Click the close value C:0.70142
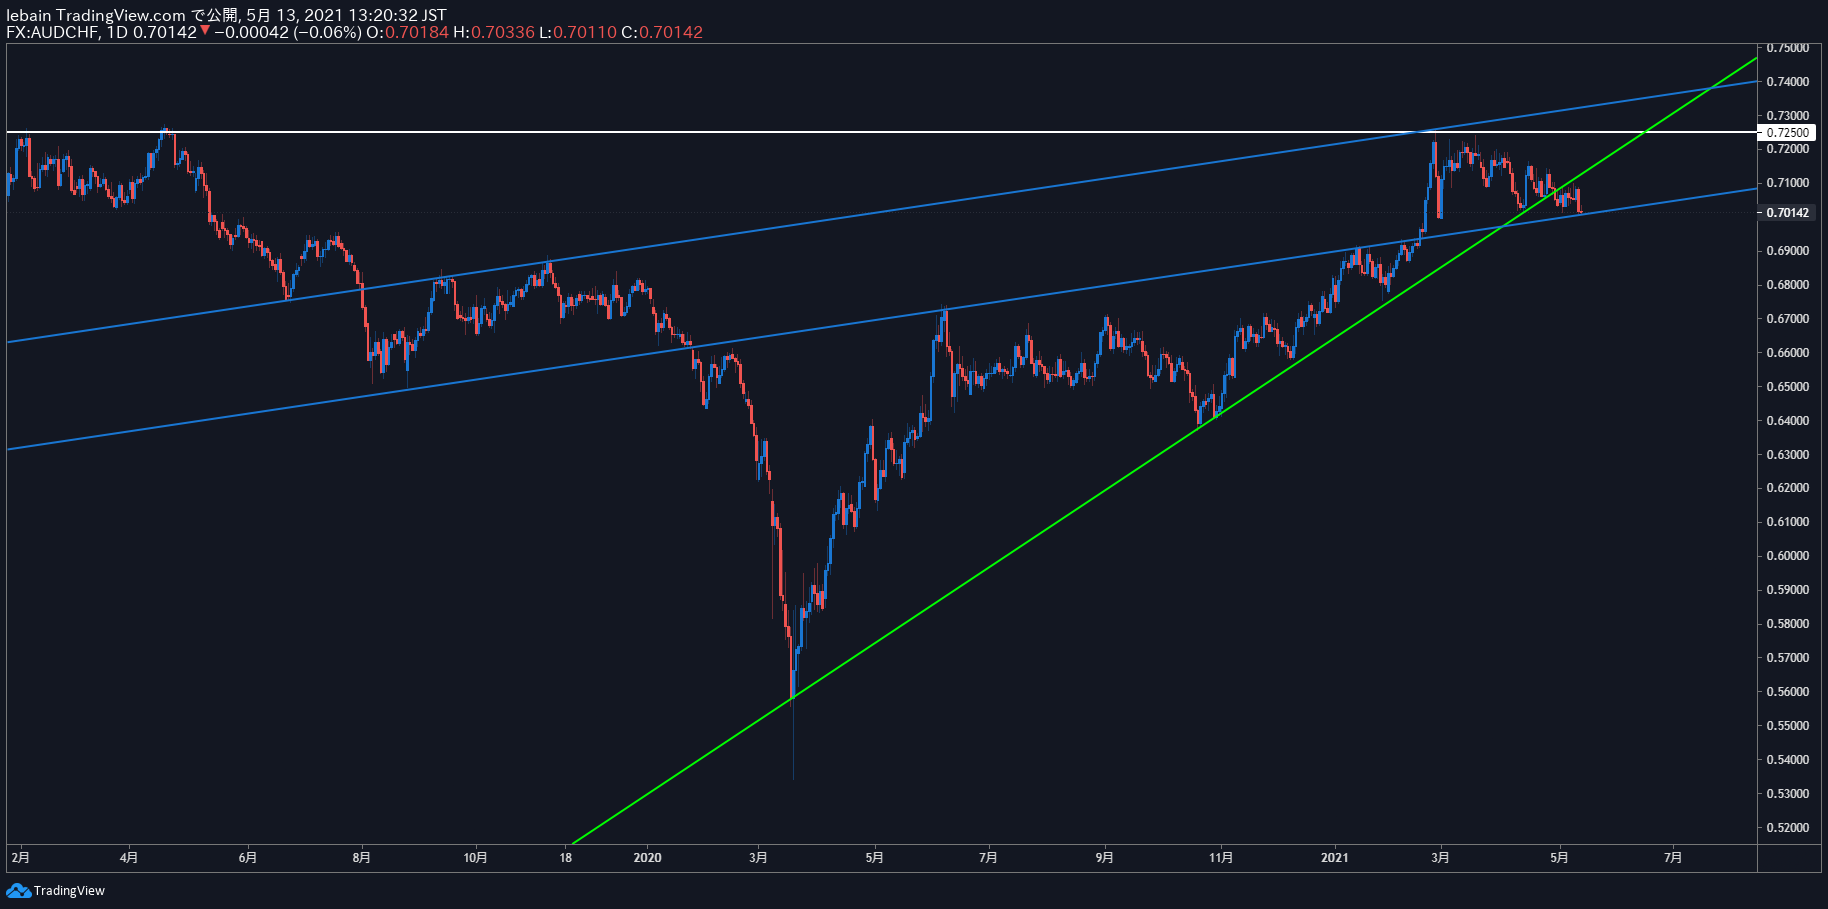Image resolution: width=1828 pixels, height=909 pixels. tap(662, 32)
